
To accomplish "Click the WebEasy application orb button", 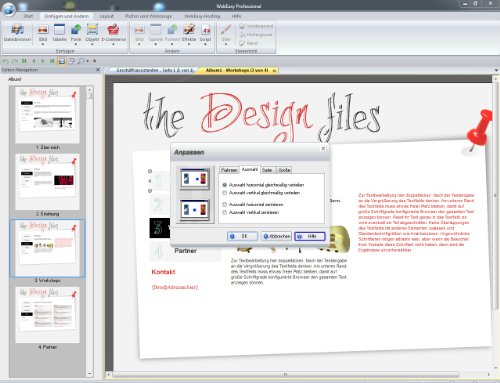I will point(9,9).
